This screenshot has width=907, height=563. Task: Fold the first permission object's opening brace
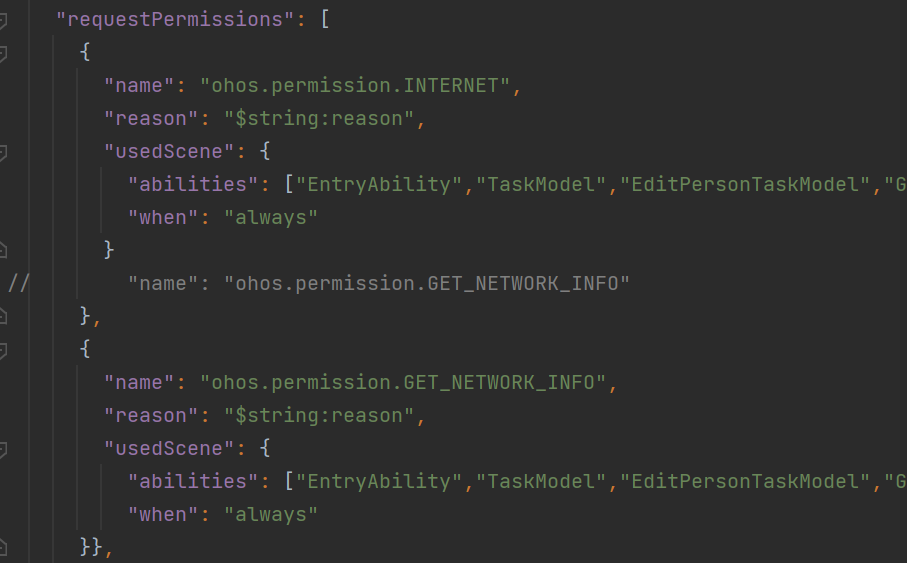tap(4, 52)
